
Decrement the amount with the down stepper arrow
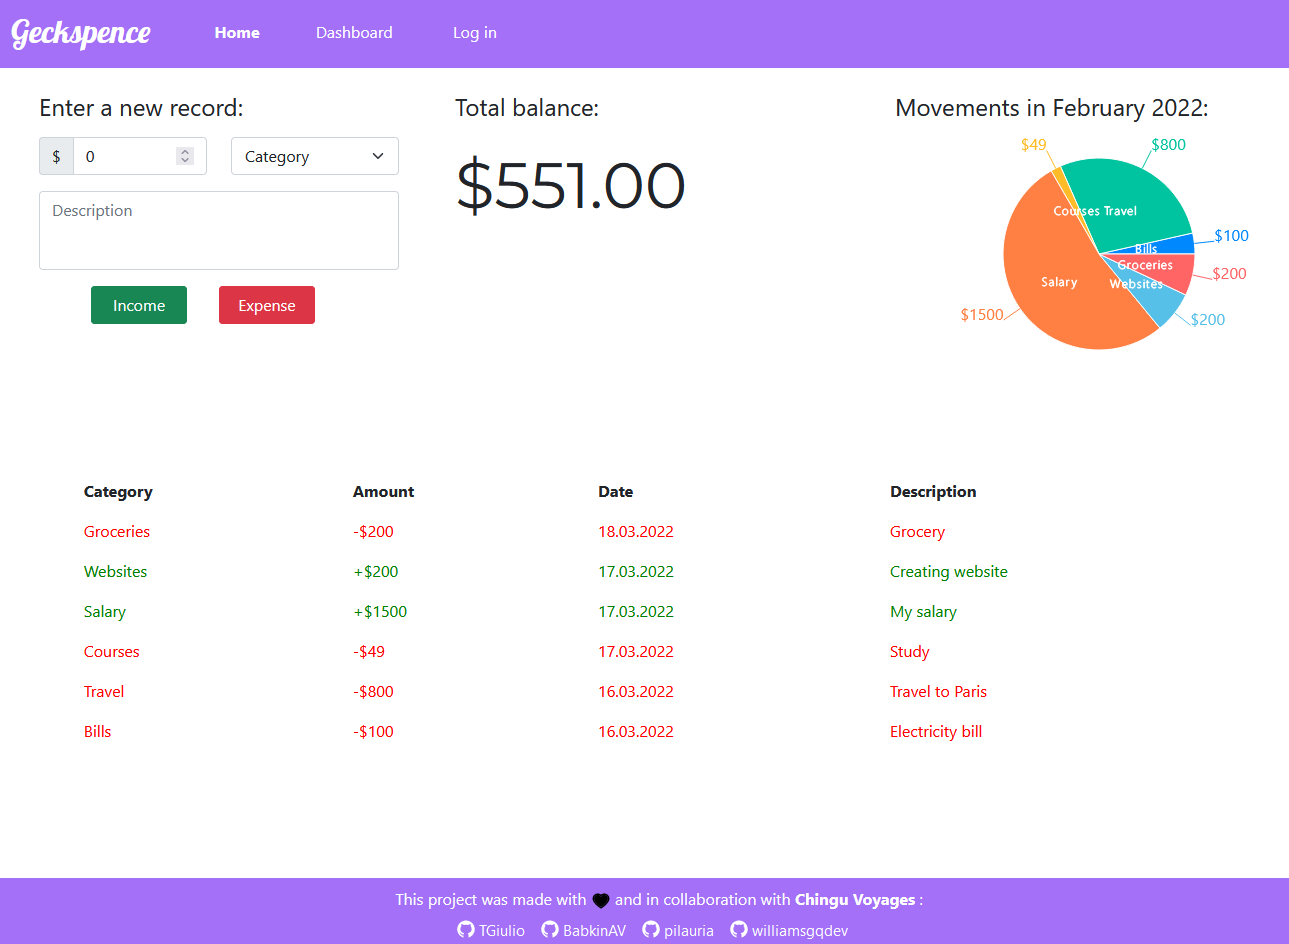184,161
